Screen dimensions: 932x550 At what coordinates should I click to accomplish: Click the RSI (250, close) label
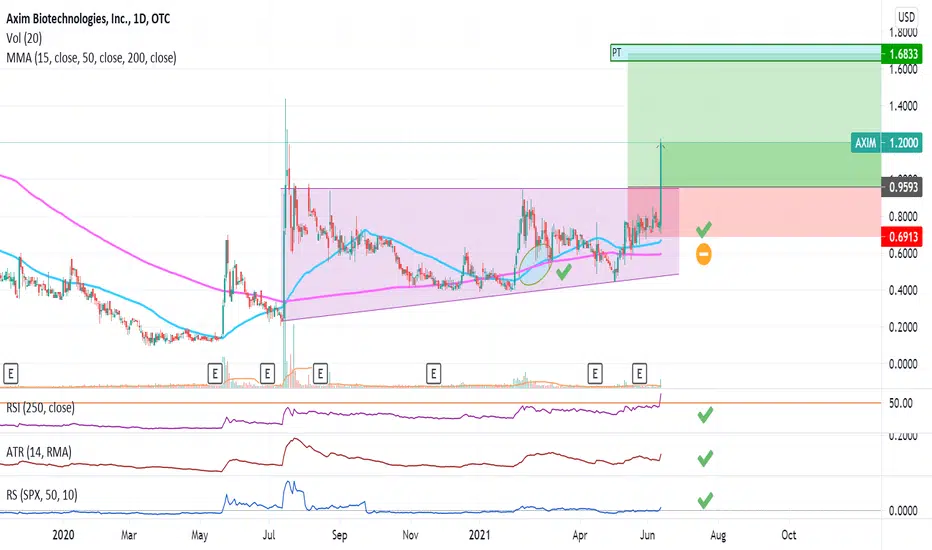[x=40, y=407]
